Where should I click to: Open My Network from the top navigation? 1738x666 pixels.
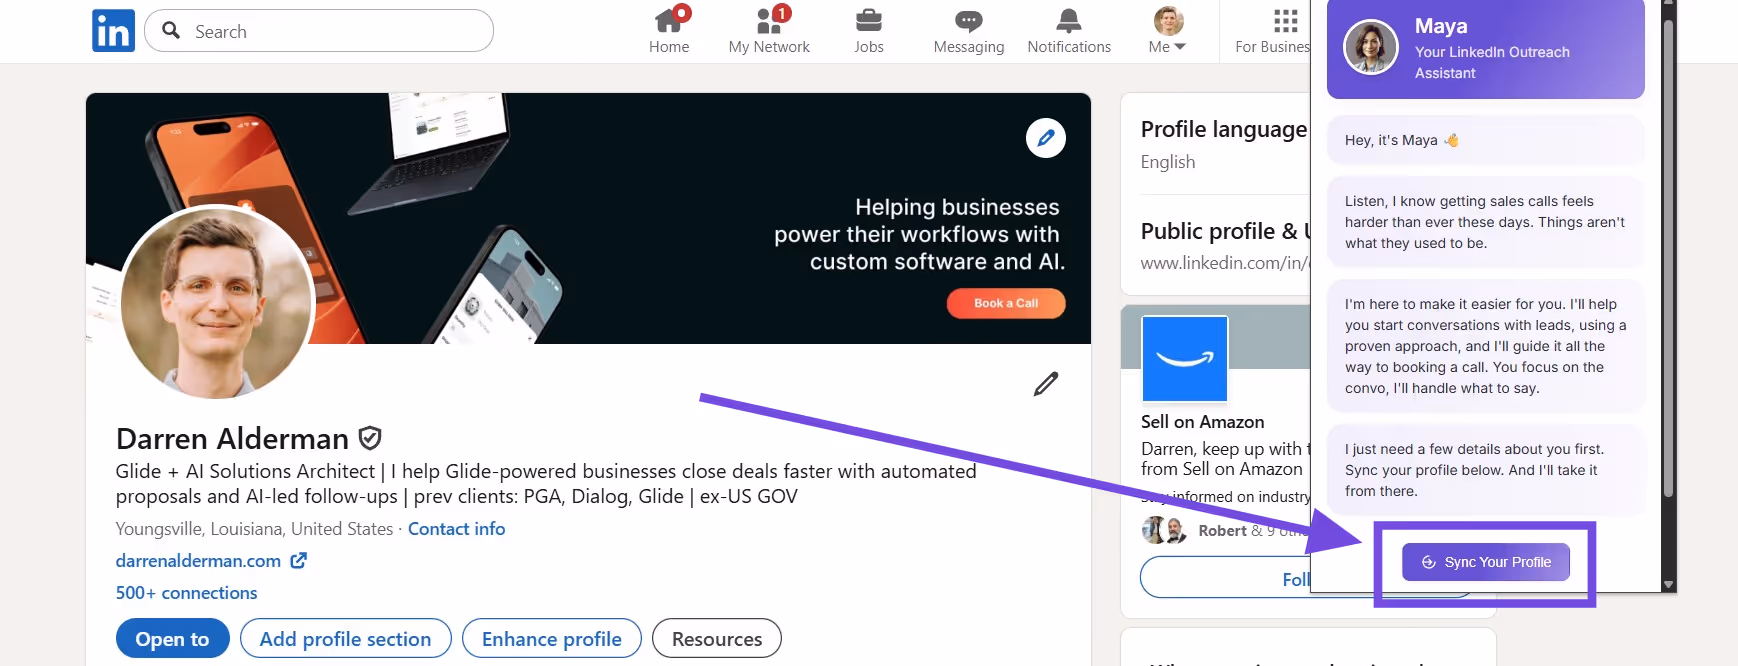769,31
